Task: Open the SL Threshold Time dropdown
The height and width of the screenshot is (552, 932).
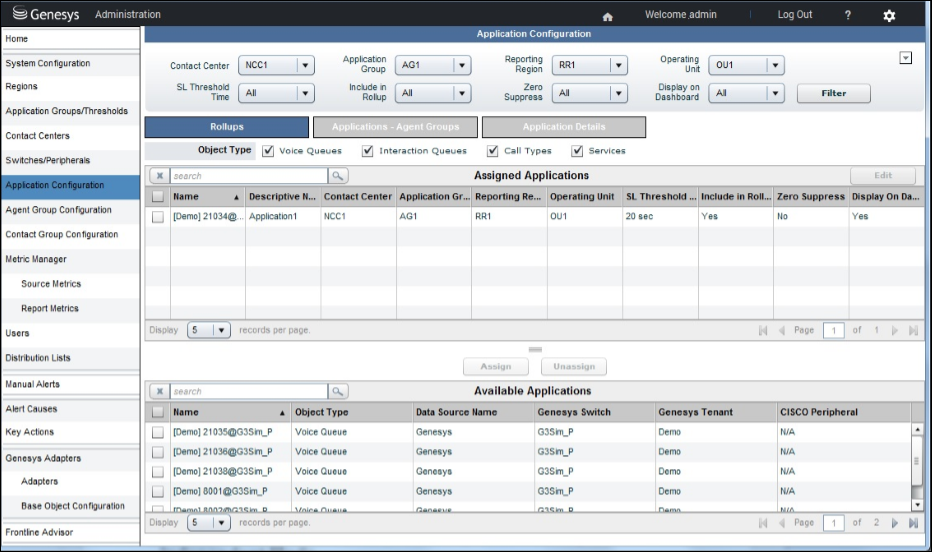Action: tap(276, 93)
